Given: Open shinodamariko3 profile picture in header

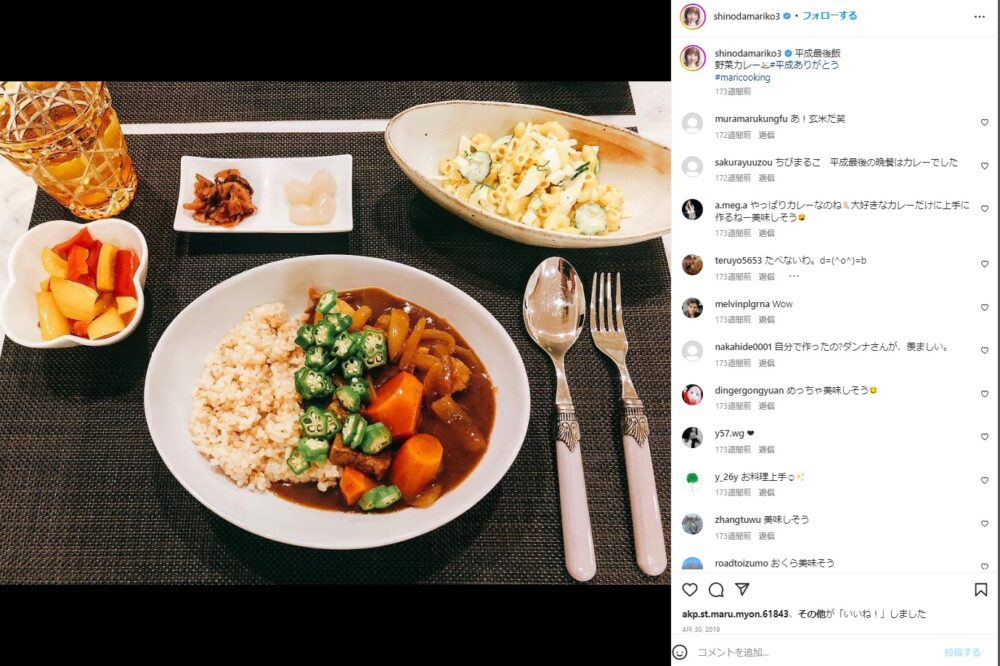Looking at the screenshot, I should tap(693, 17).
